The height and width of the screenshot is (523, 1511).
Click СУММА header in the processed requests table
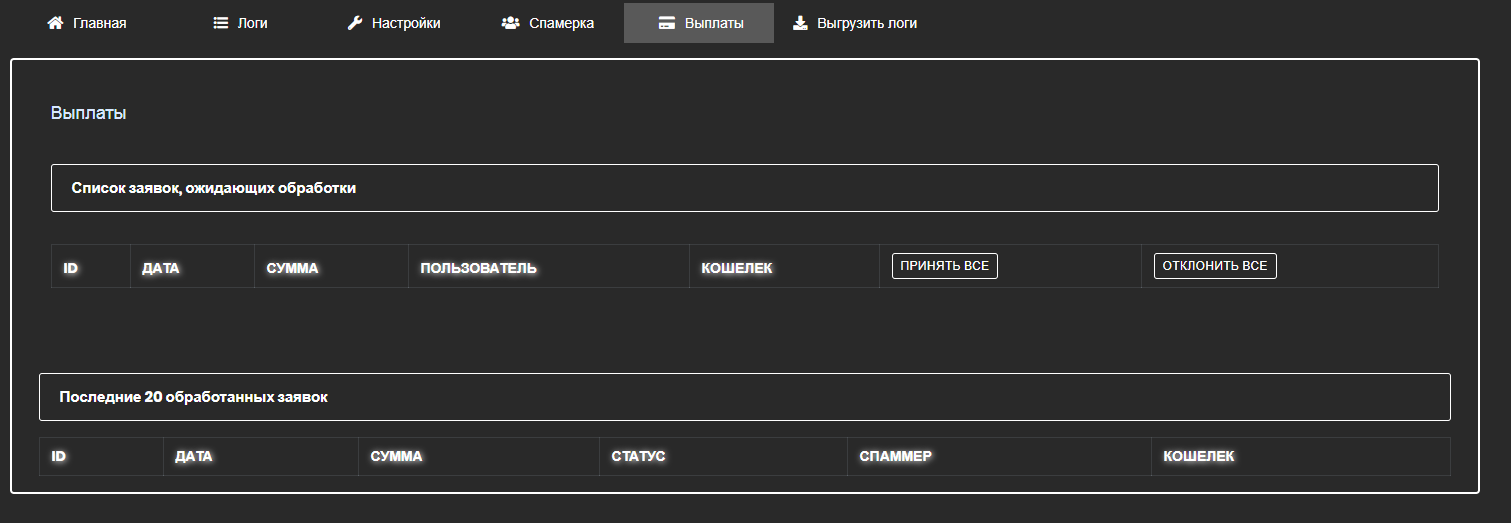396,456
